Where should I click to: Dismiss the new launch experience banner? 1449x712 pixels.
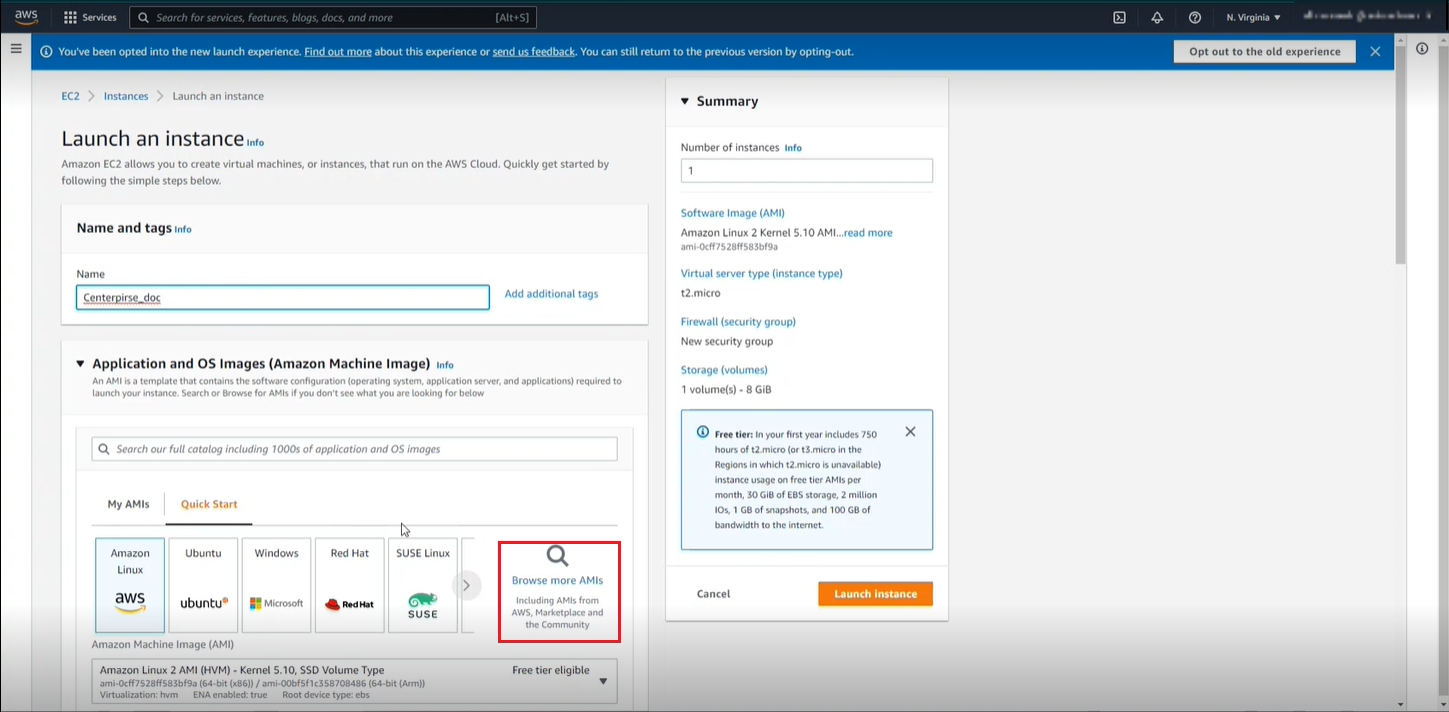point(1375,51)
